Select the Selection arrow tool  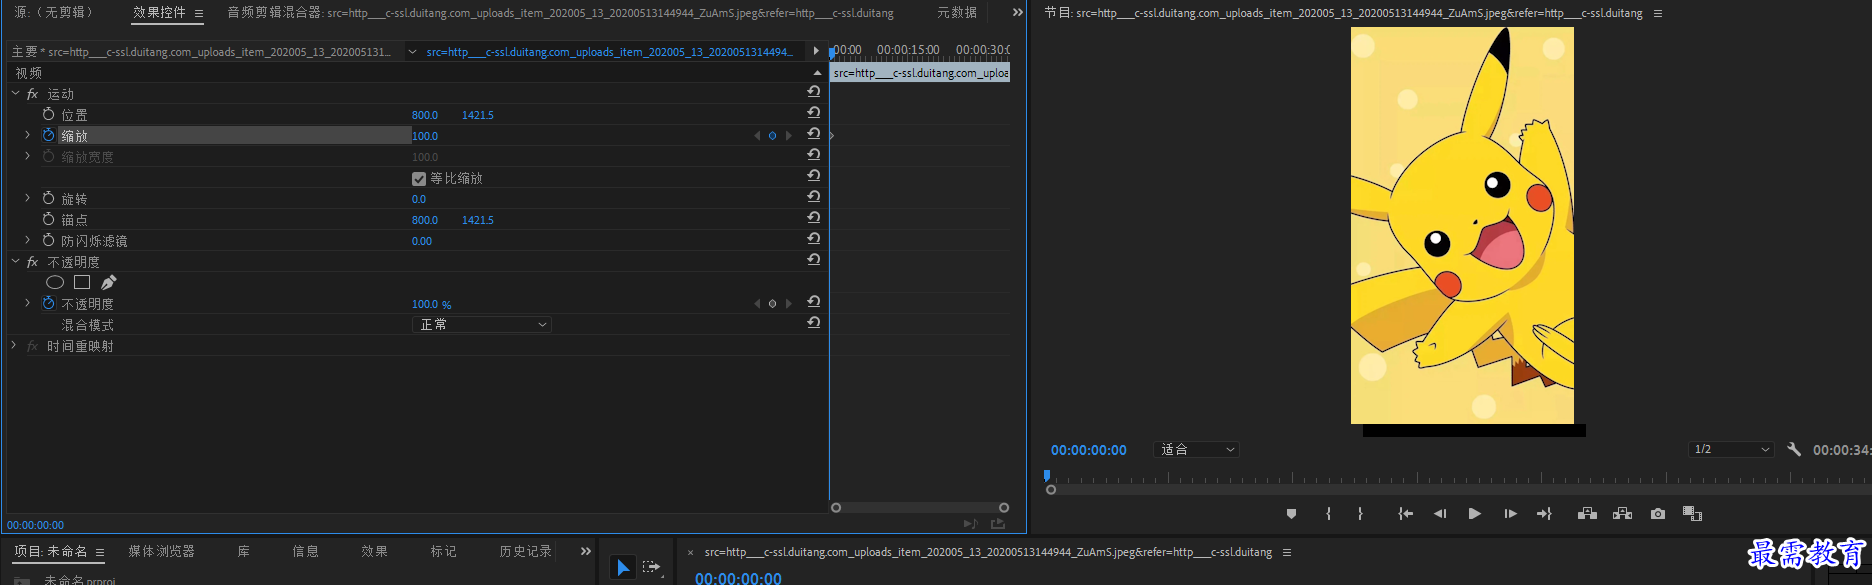622,568
